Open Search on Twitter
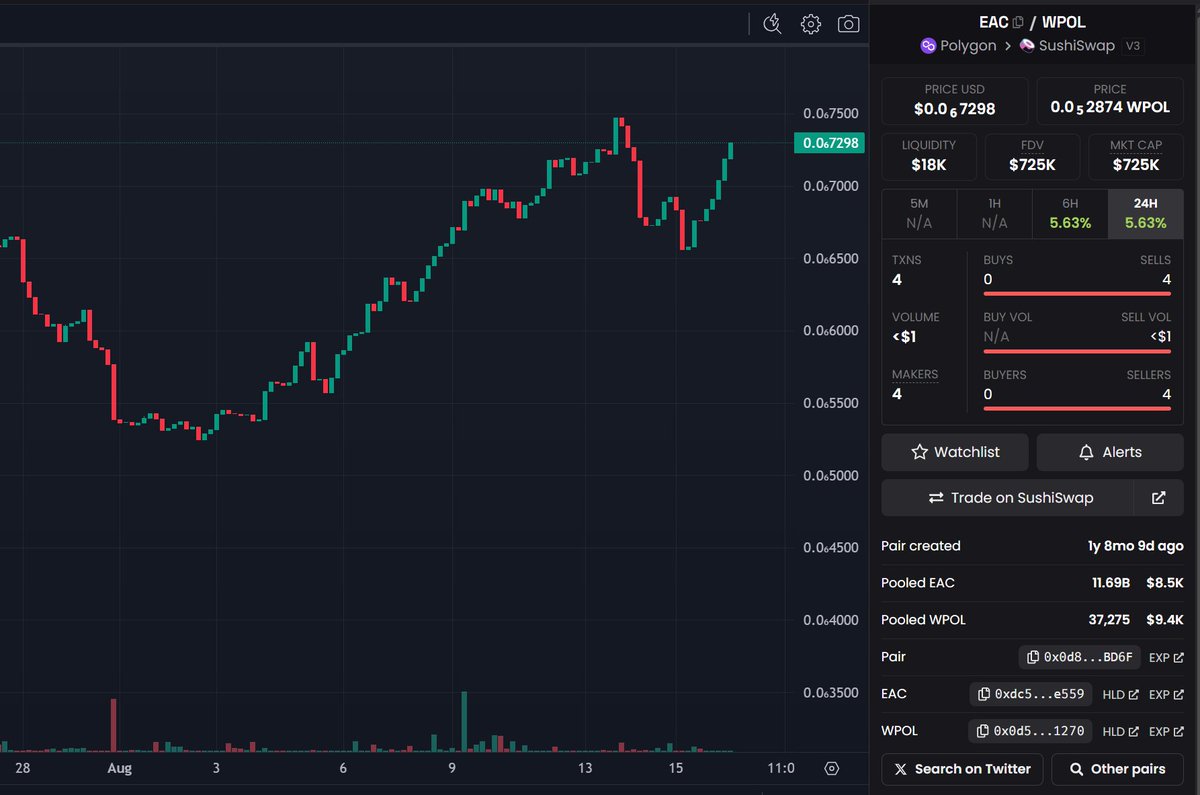Viewport: 1200px width, 795px height. tap(961, 769)
